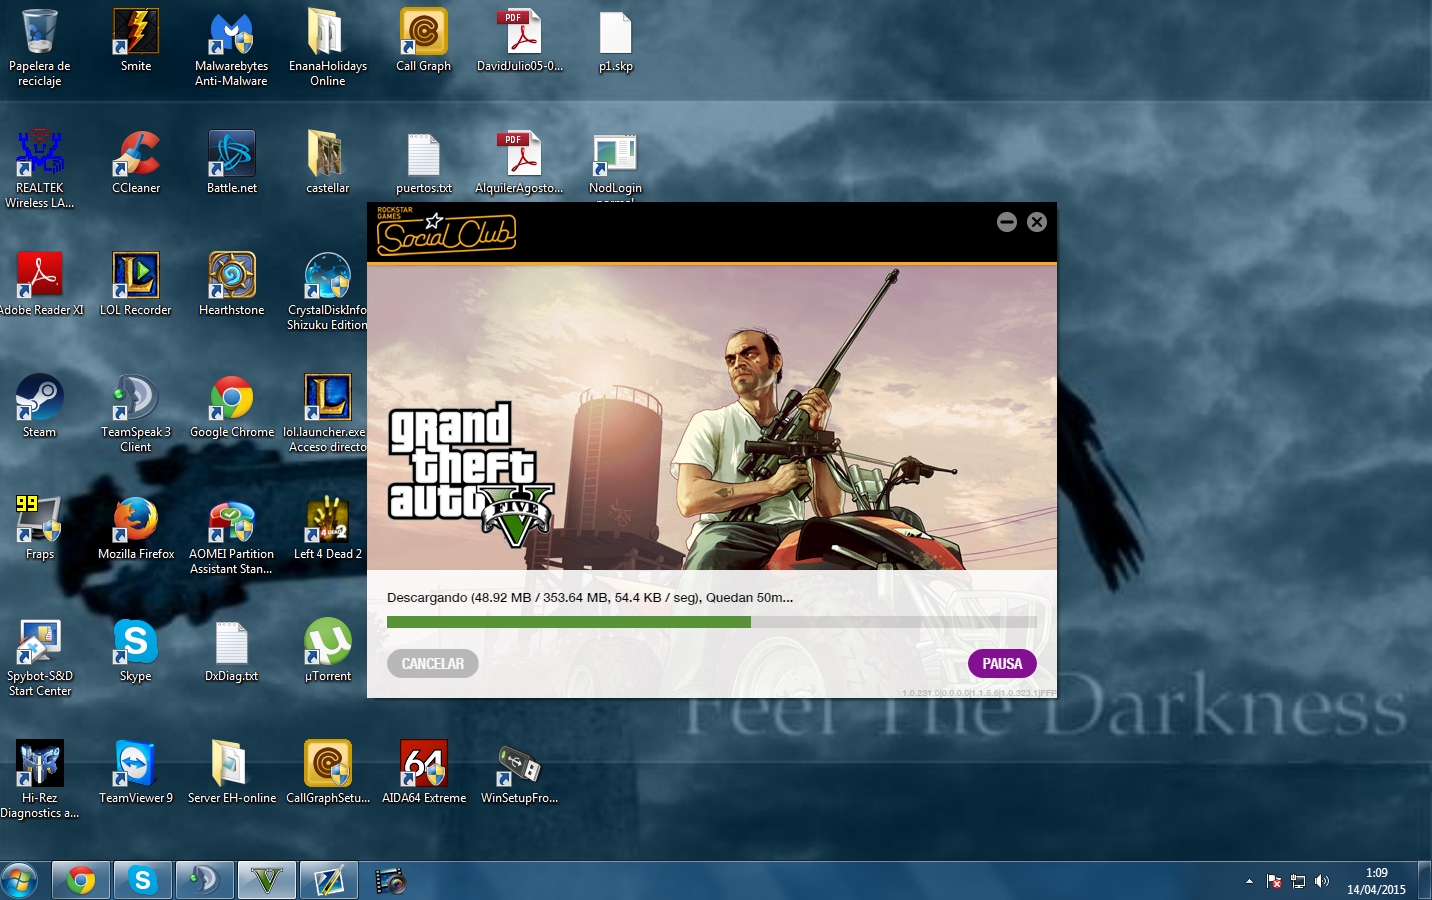1432x900 pixels.
Task: Open the volume speaker tray icon
Action: coord(1322,881)
